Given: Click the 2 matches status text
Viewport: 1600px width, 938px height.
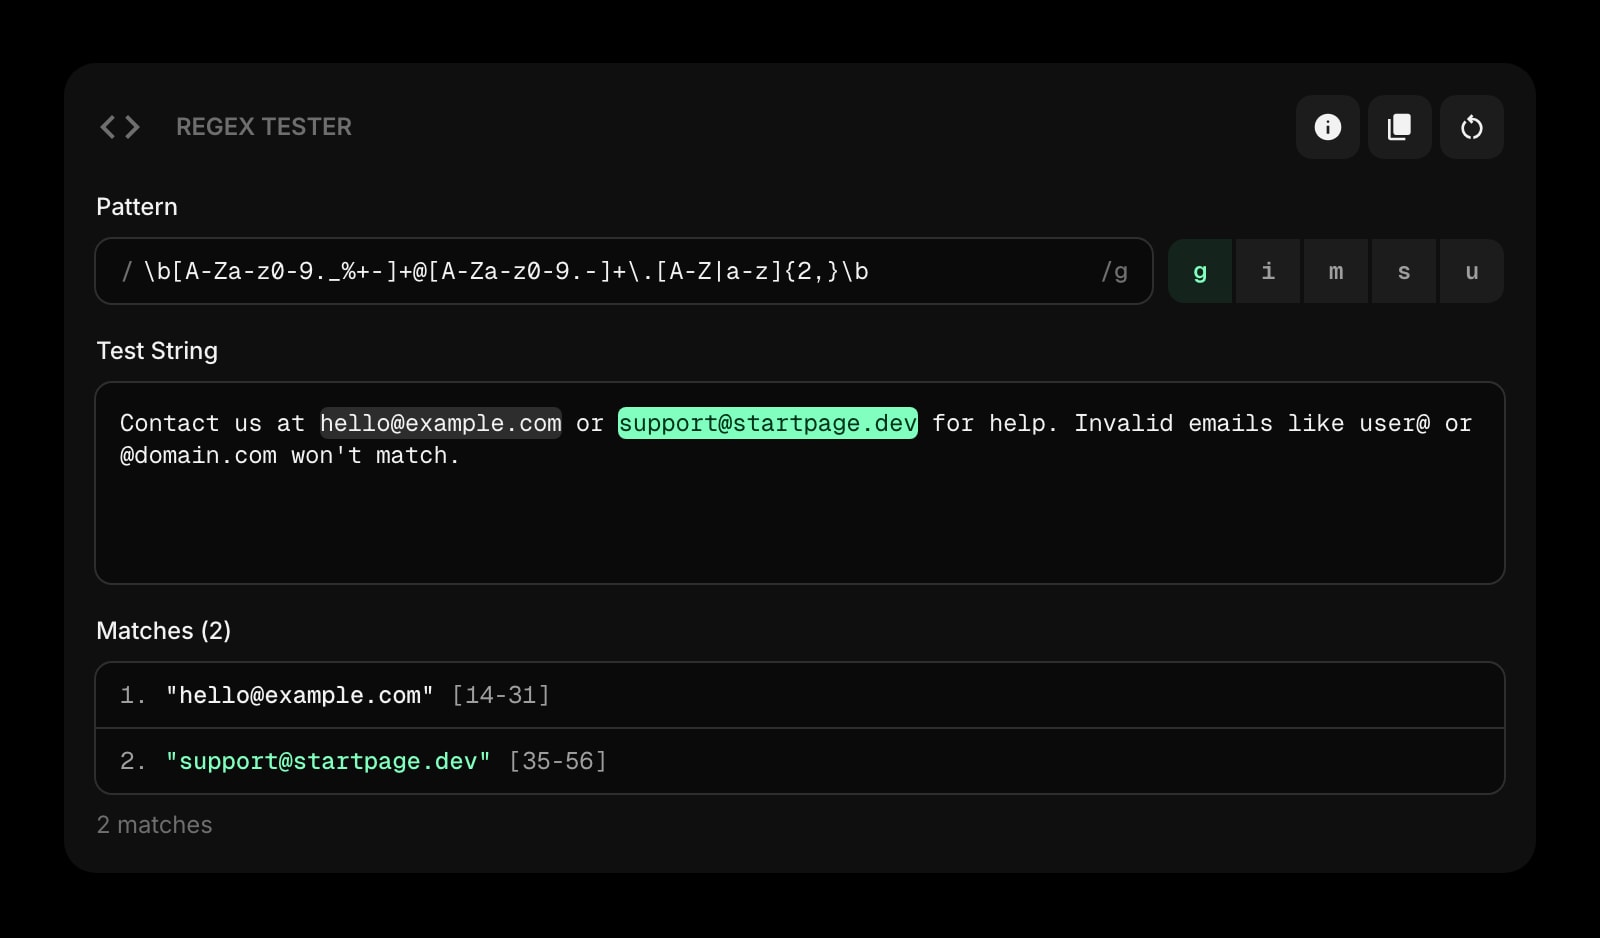Looking at the screenshot, I should 154,824.
